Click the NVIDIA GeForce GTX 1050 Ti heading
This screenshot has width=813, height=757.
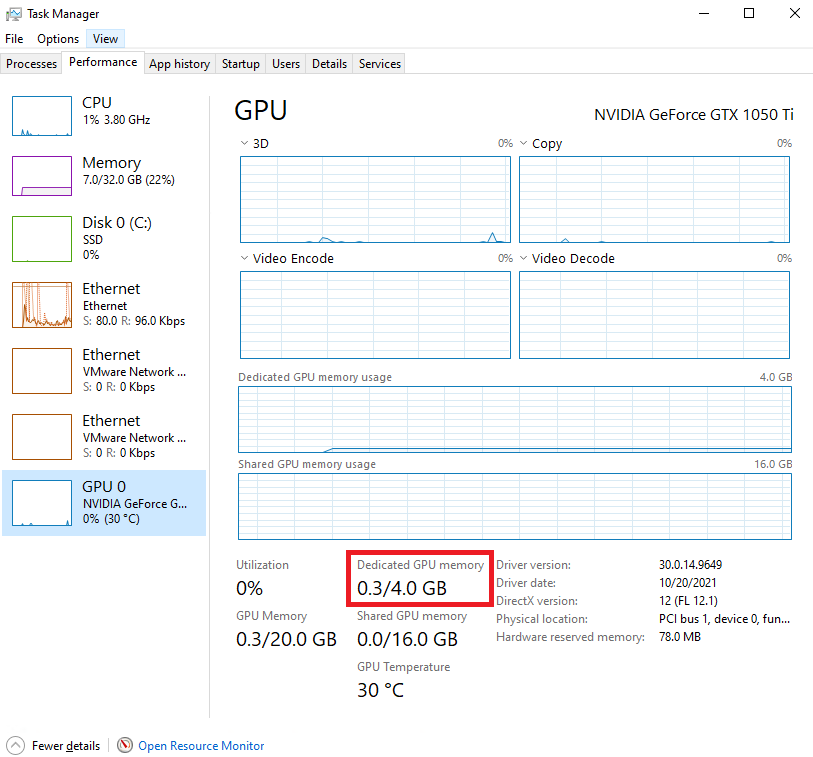694,115
